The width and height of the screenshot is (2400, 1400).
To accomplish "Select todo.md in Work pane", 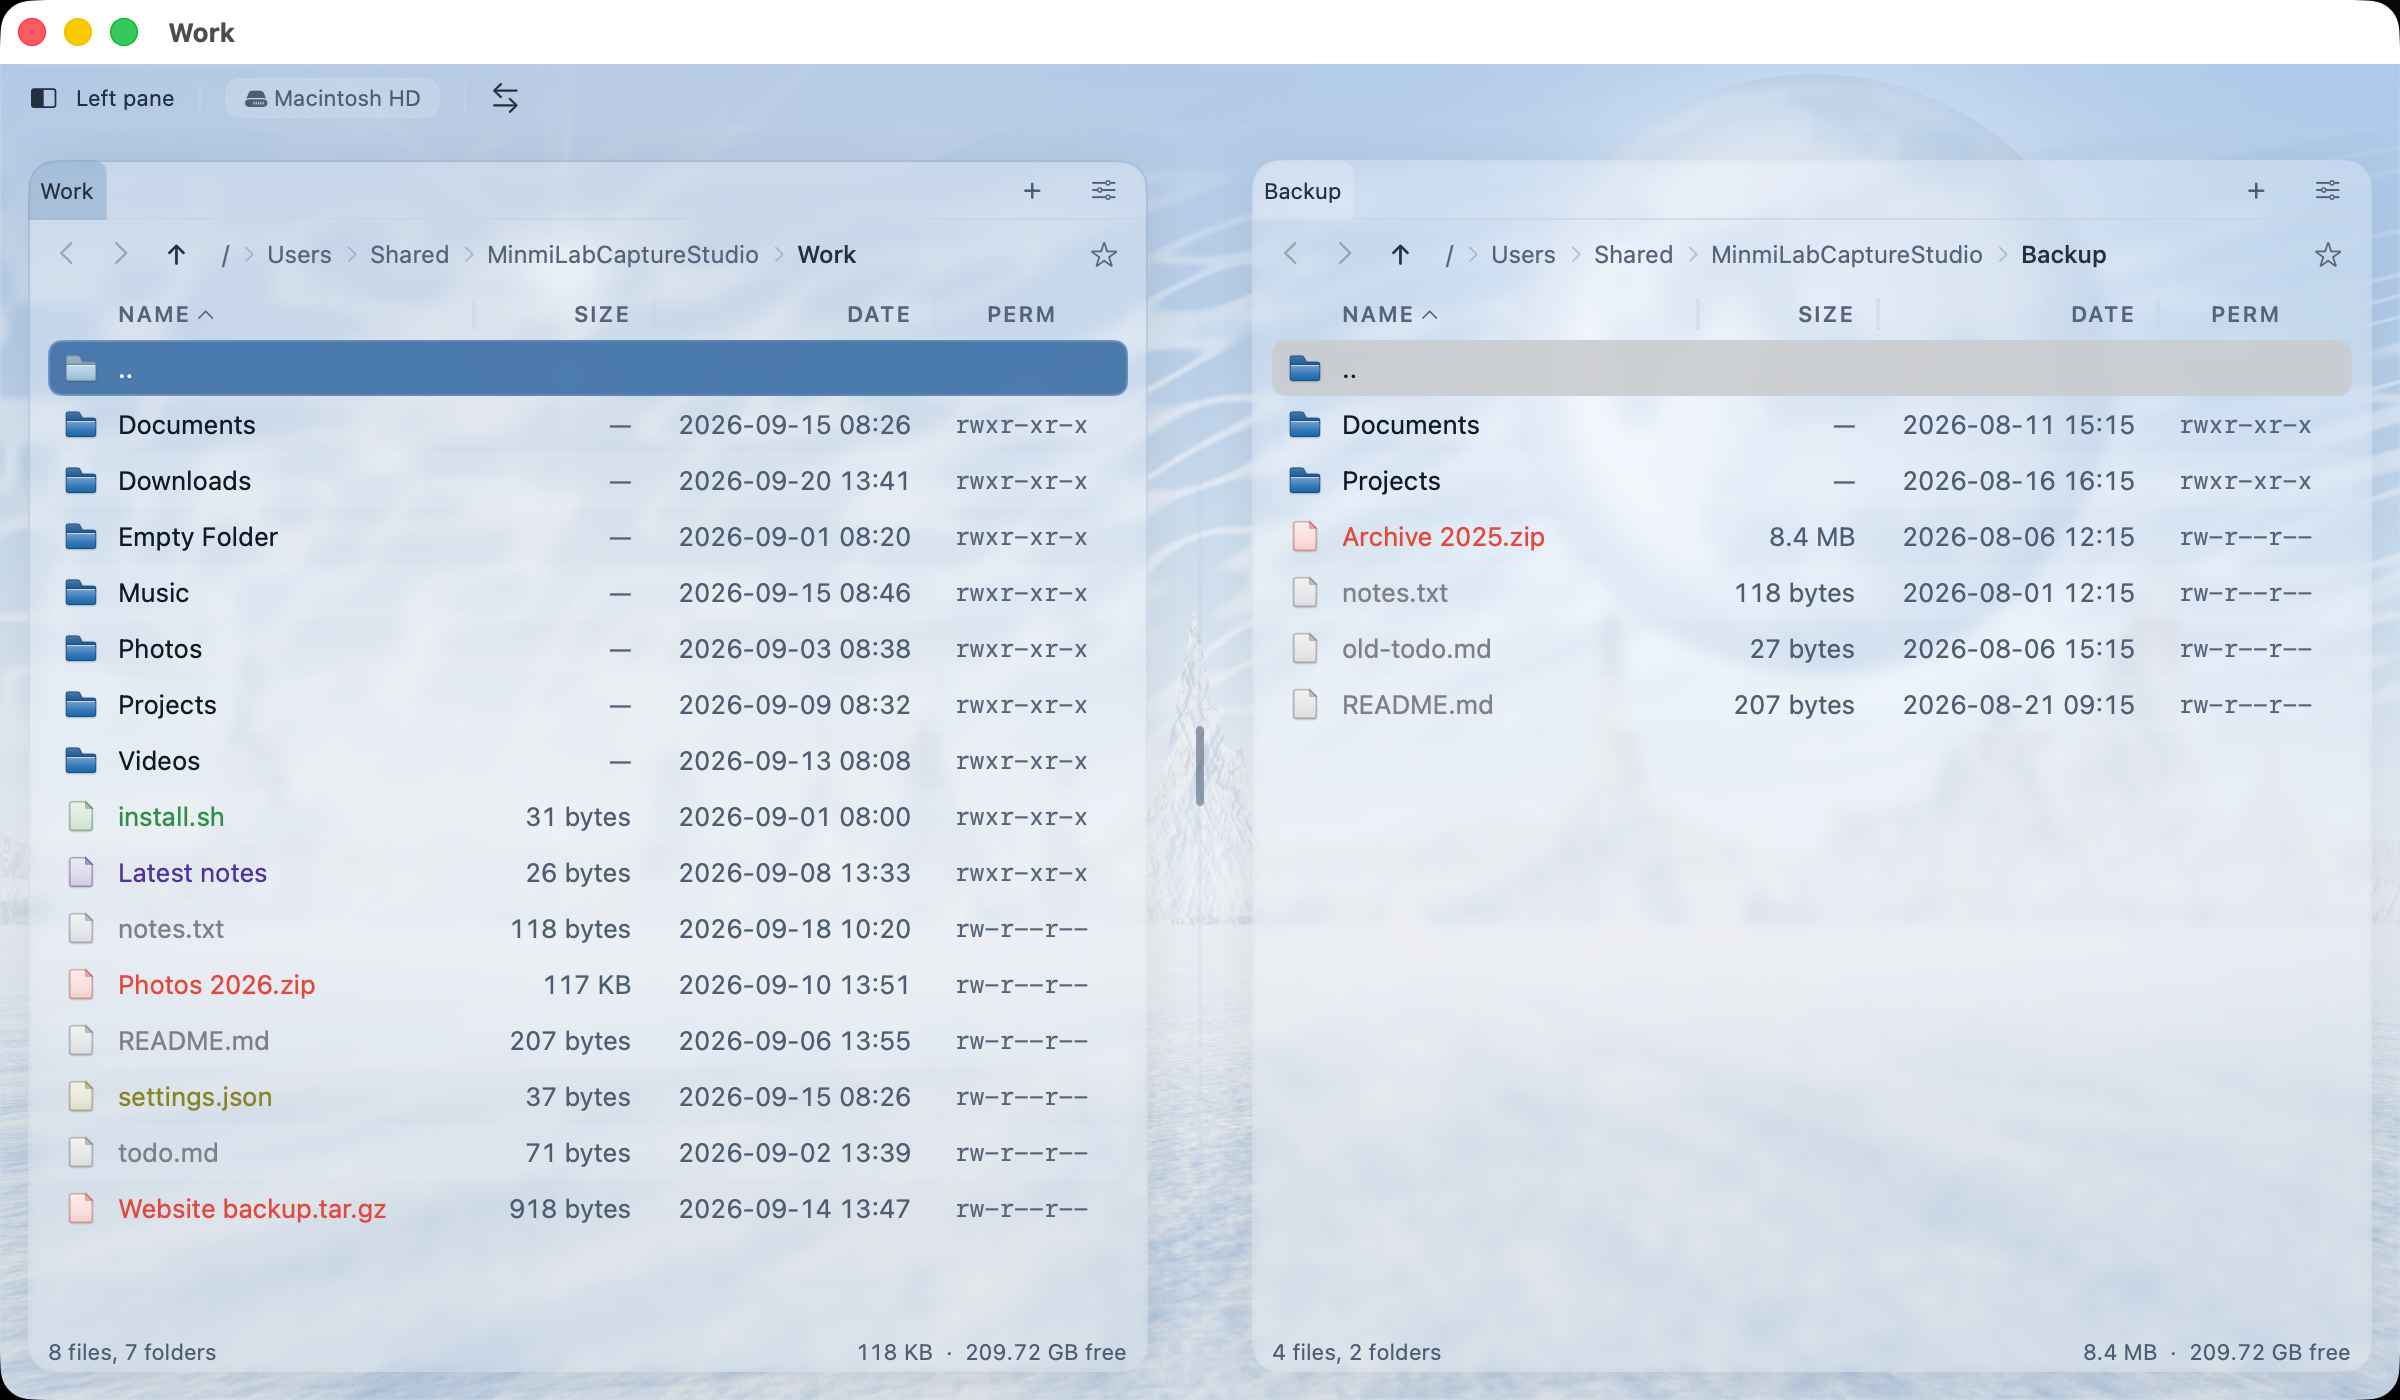I will (588, 1153).
